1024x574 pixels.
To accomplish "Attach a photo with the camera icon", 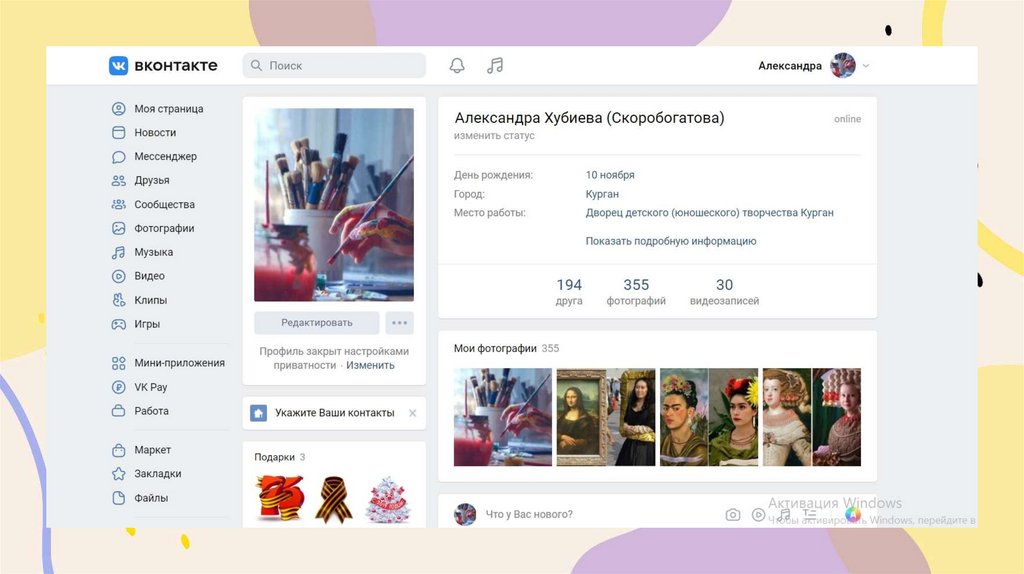I will pos(733,515).
